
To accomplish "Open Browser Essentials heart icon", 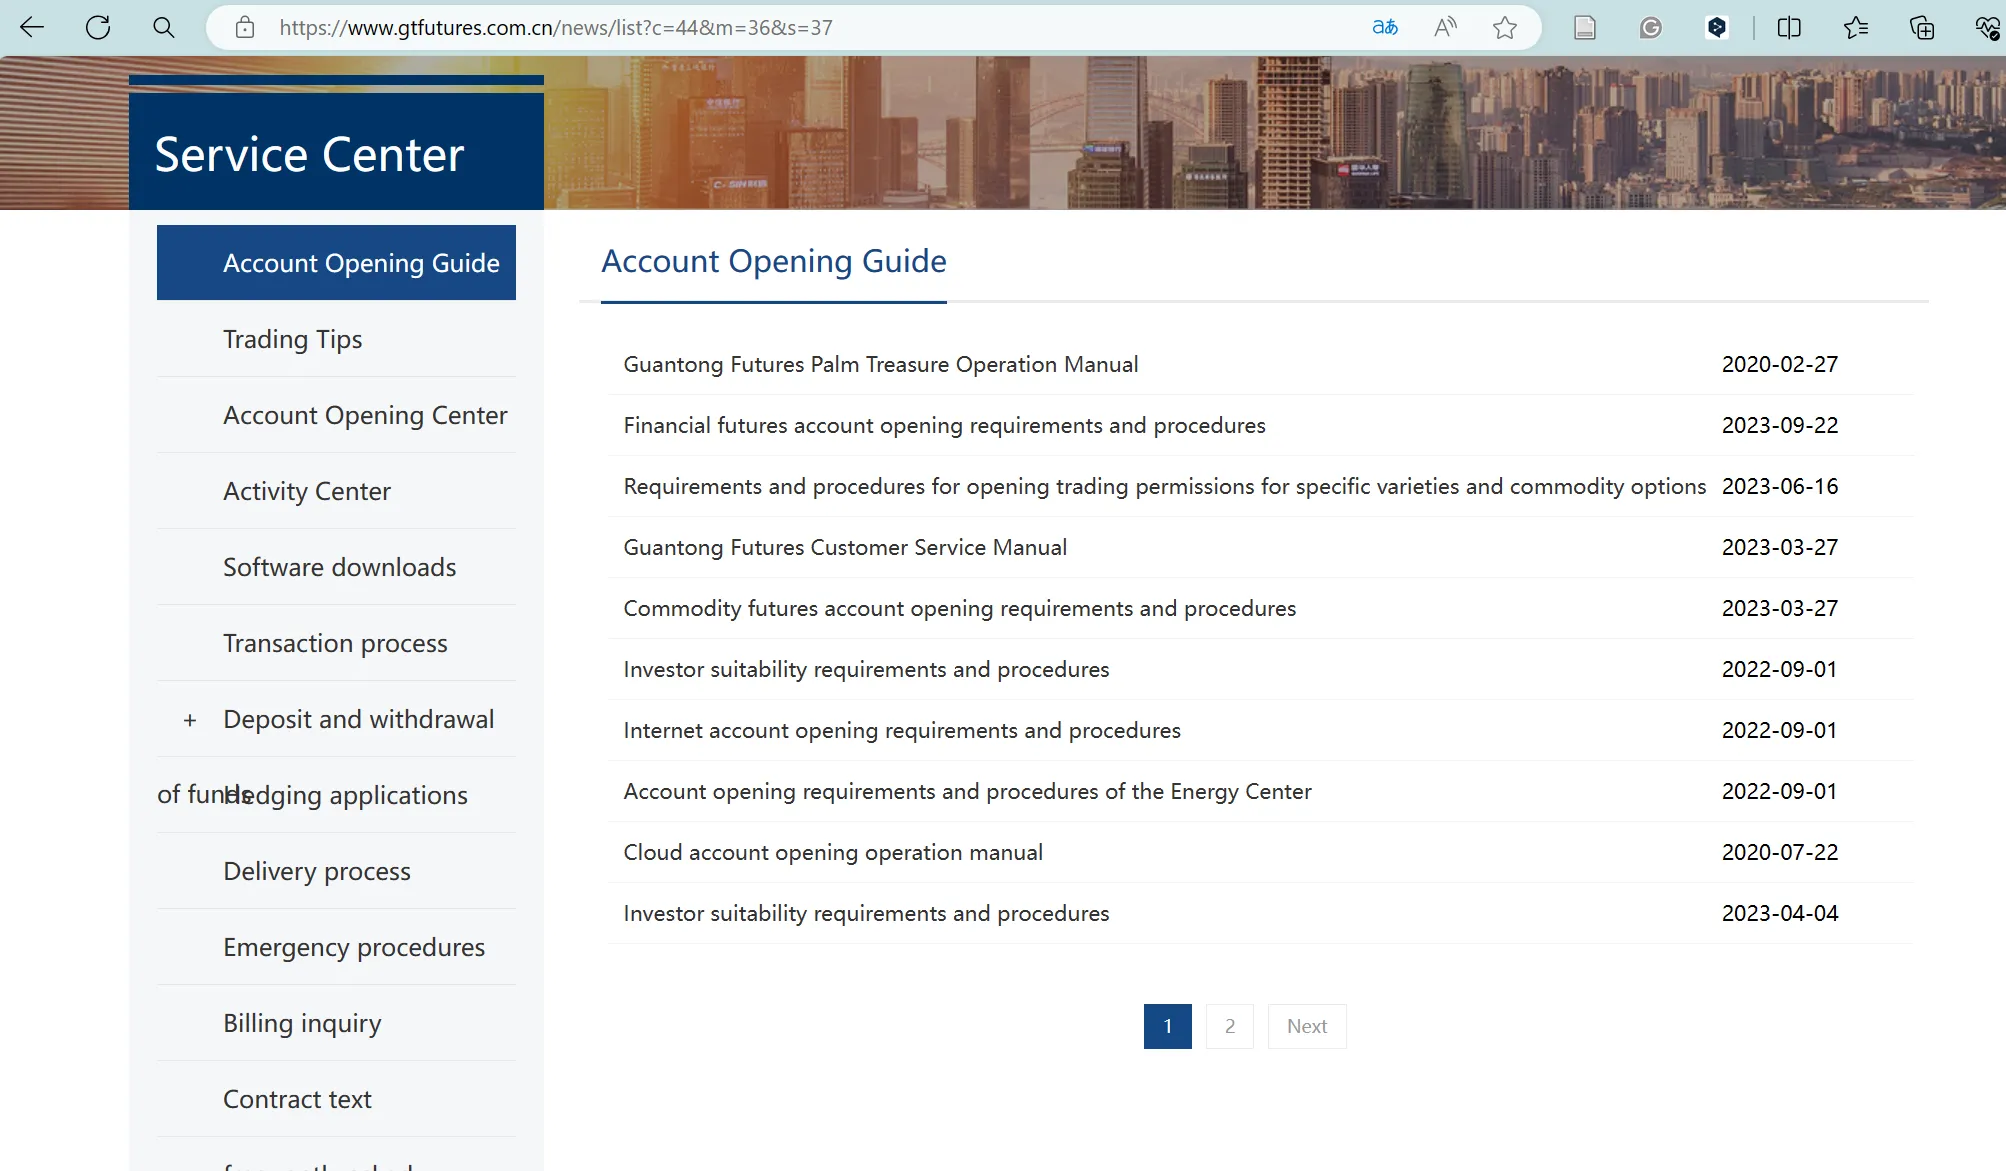I will click(1987, 27).
